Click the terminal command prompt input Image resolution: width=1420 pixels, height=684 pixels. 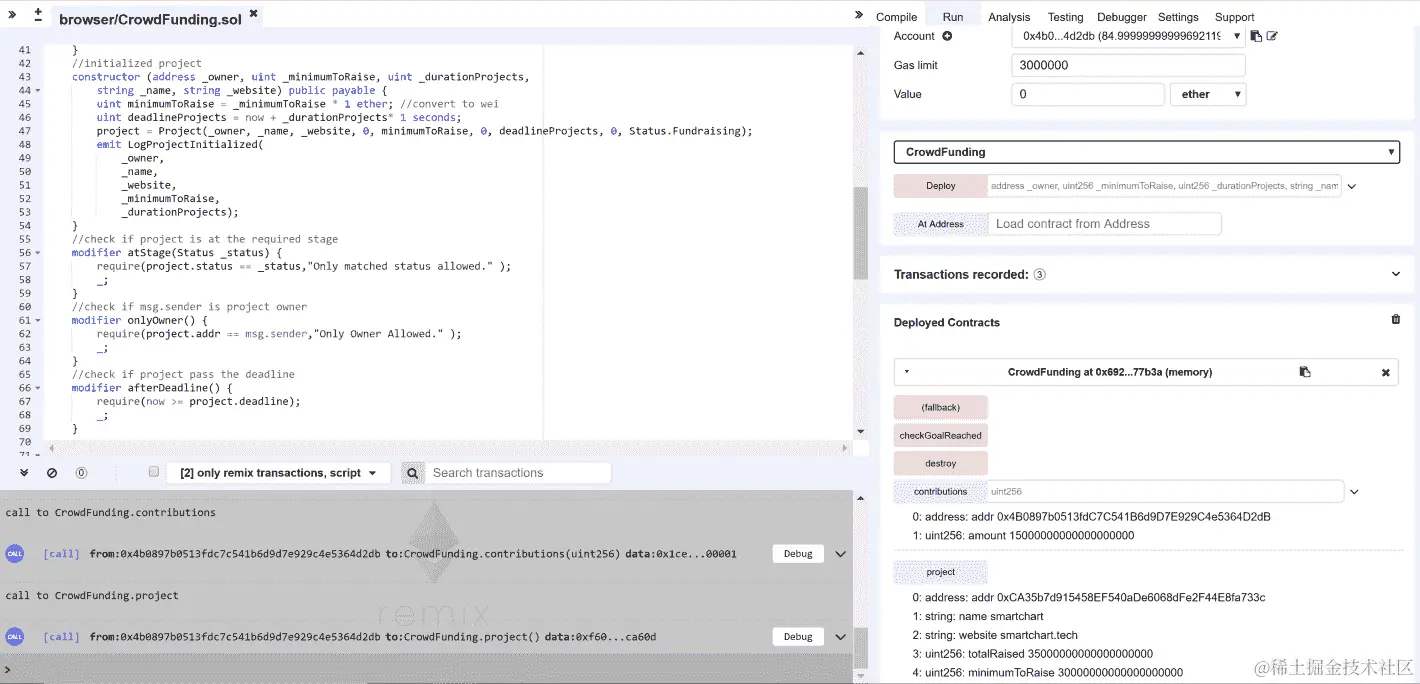point(430,669)
